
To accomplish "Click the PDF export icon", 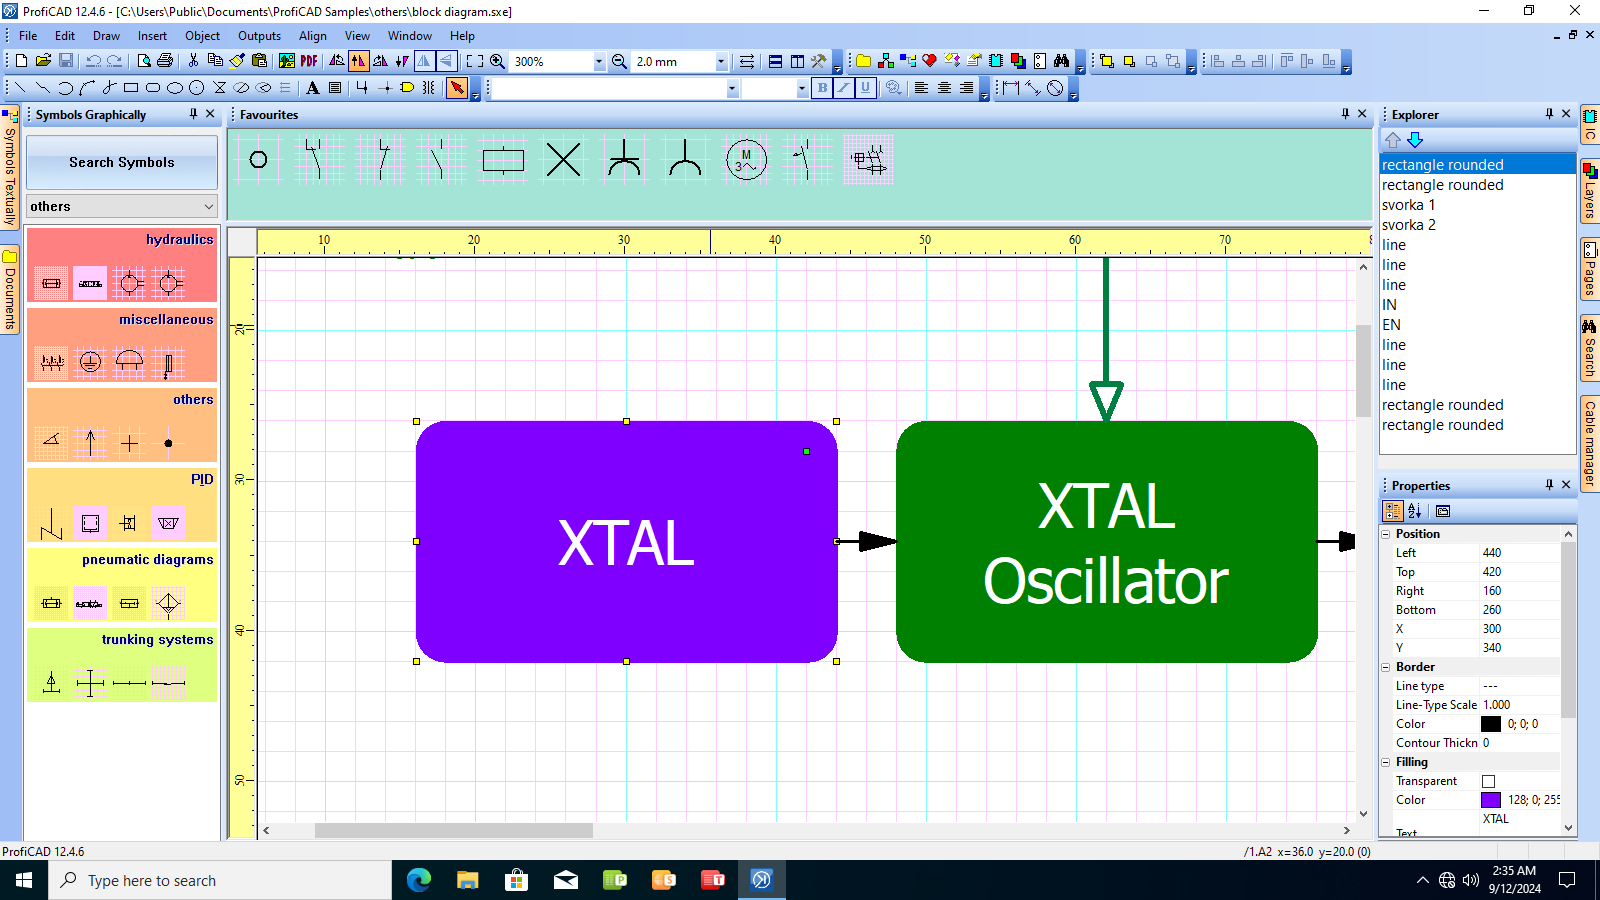I will coord(309,61).
